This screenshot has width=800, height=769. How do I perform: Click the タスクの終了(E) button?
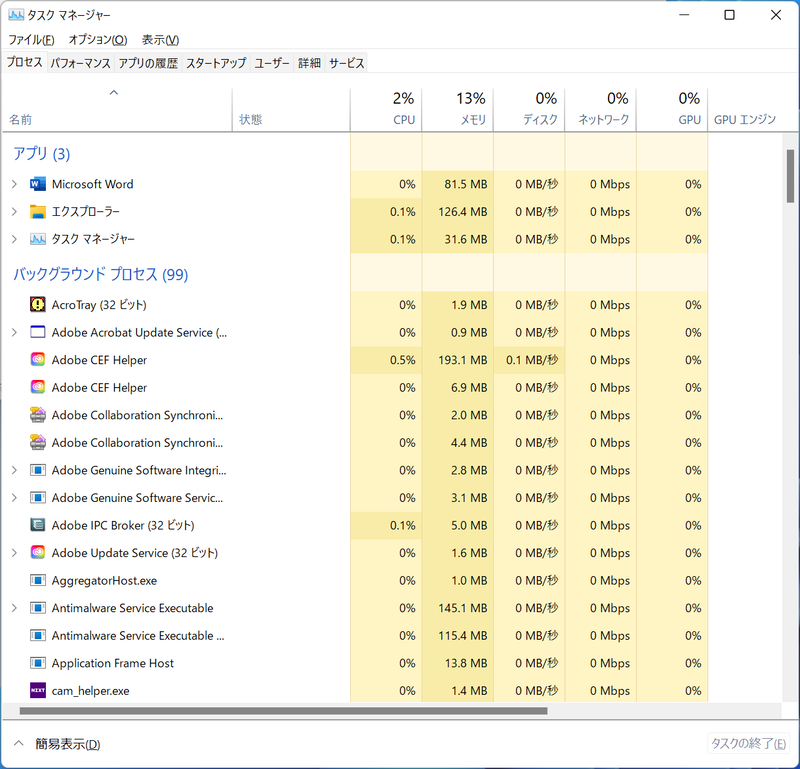coord(748,743)
